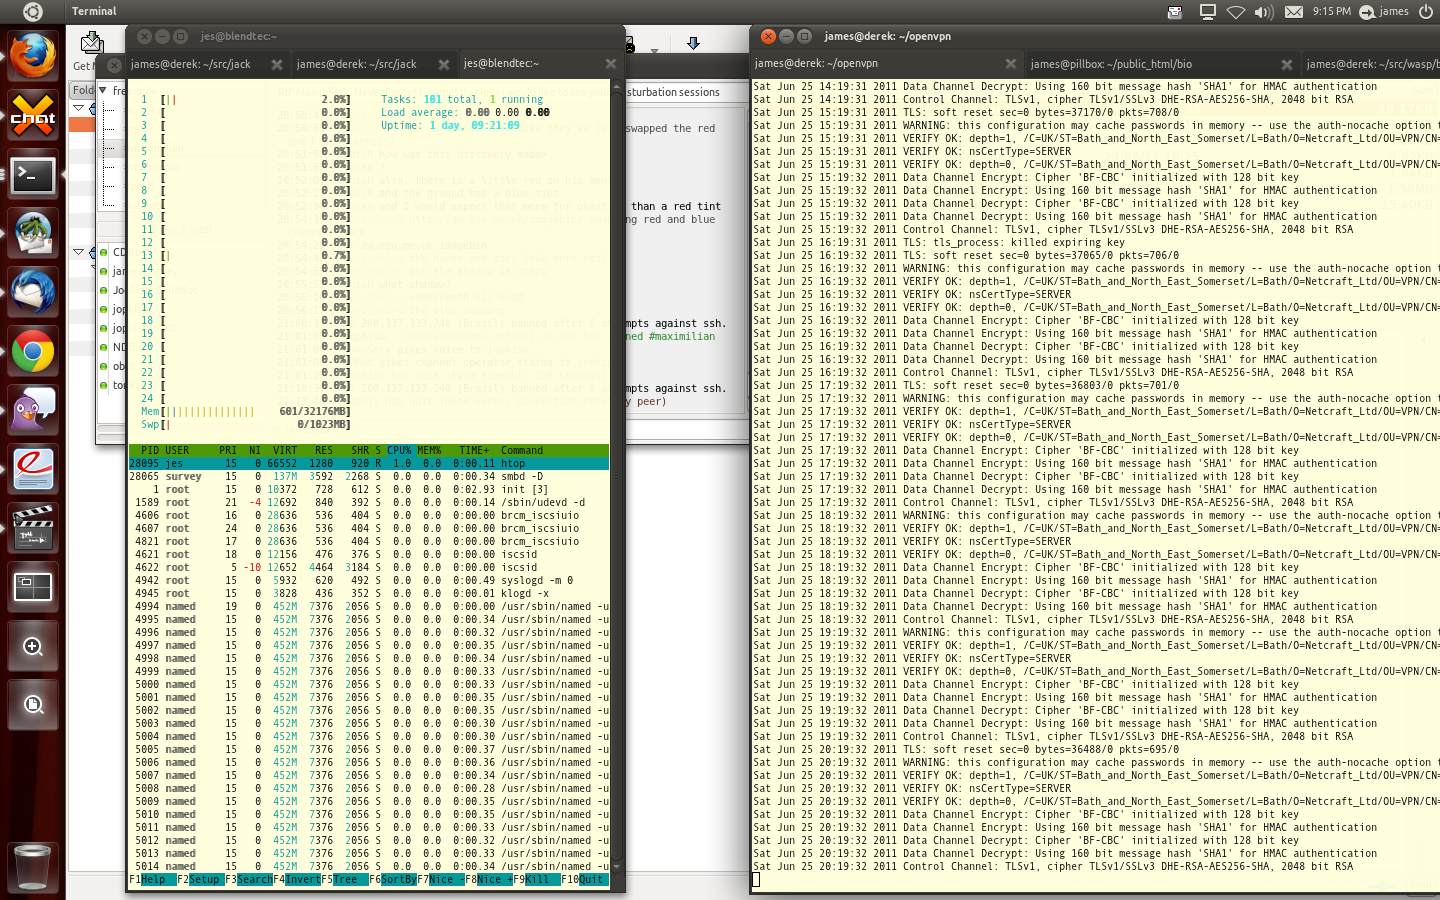Open the power session menu icon
This screenshot has width=1440, height=900.
tap(1425, 12)
